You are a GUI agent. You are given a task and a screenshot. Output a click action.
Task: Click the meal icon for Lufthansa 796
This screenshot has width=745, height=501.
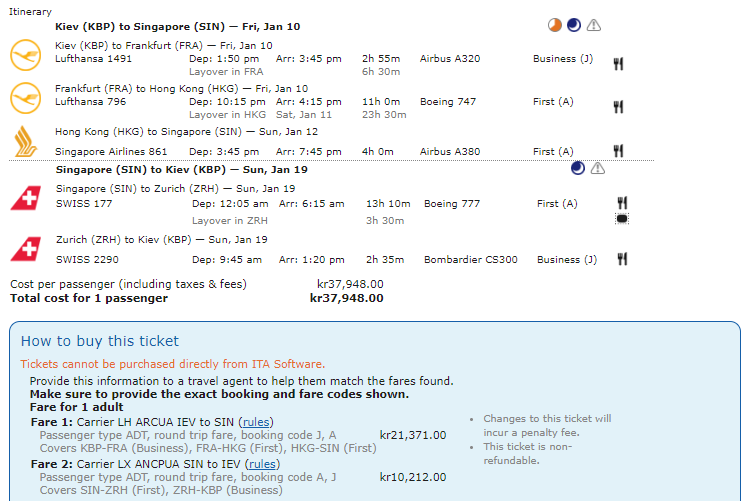pos(619,107)
